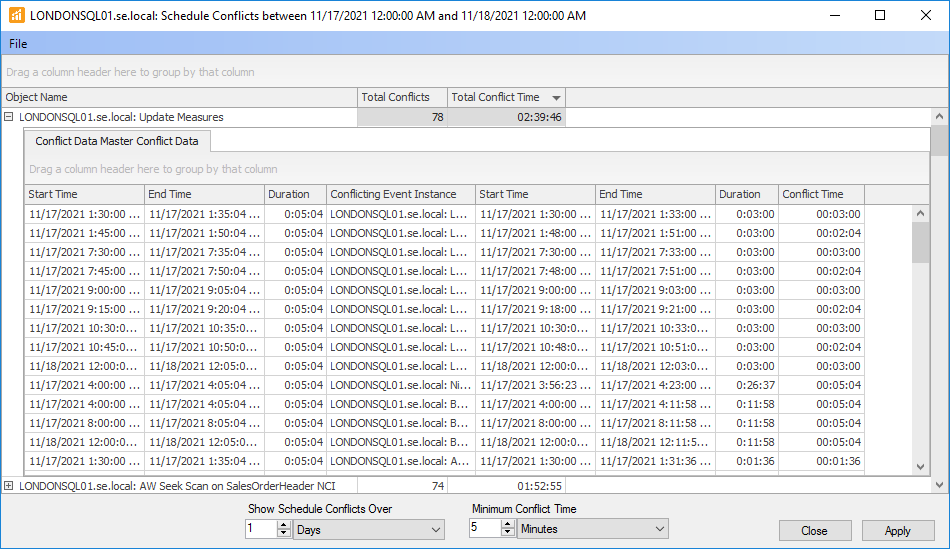Select Total Conflict Time 02:39:46 cell
The height and width of the screenshot is (549, 950).
(x=507, y=117)
